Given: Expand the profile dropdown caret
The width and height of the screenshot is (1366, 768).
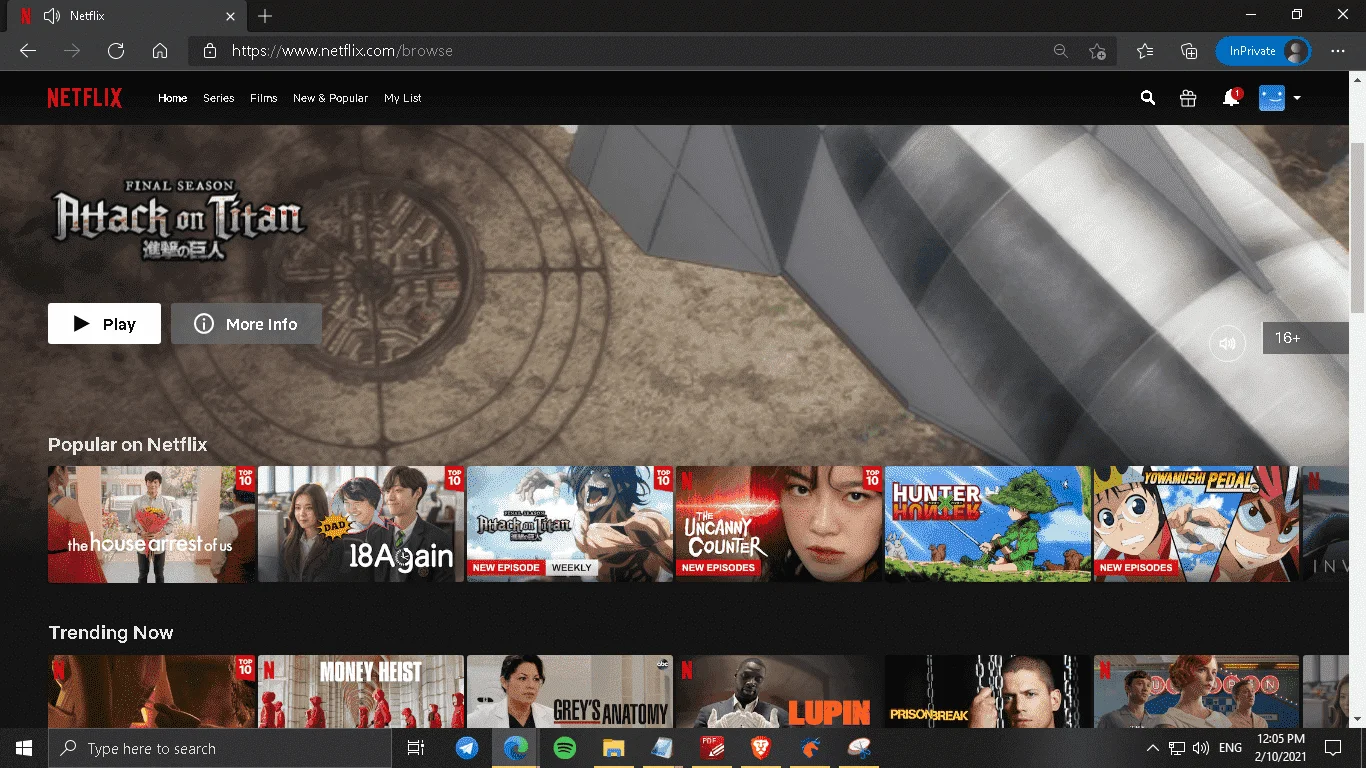Looking at the screenshot, I should coord(1297,98).
